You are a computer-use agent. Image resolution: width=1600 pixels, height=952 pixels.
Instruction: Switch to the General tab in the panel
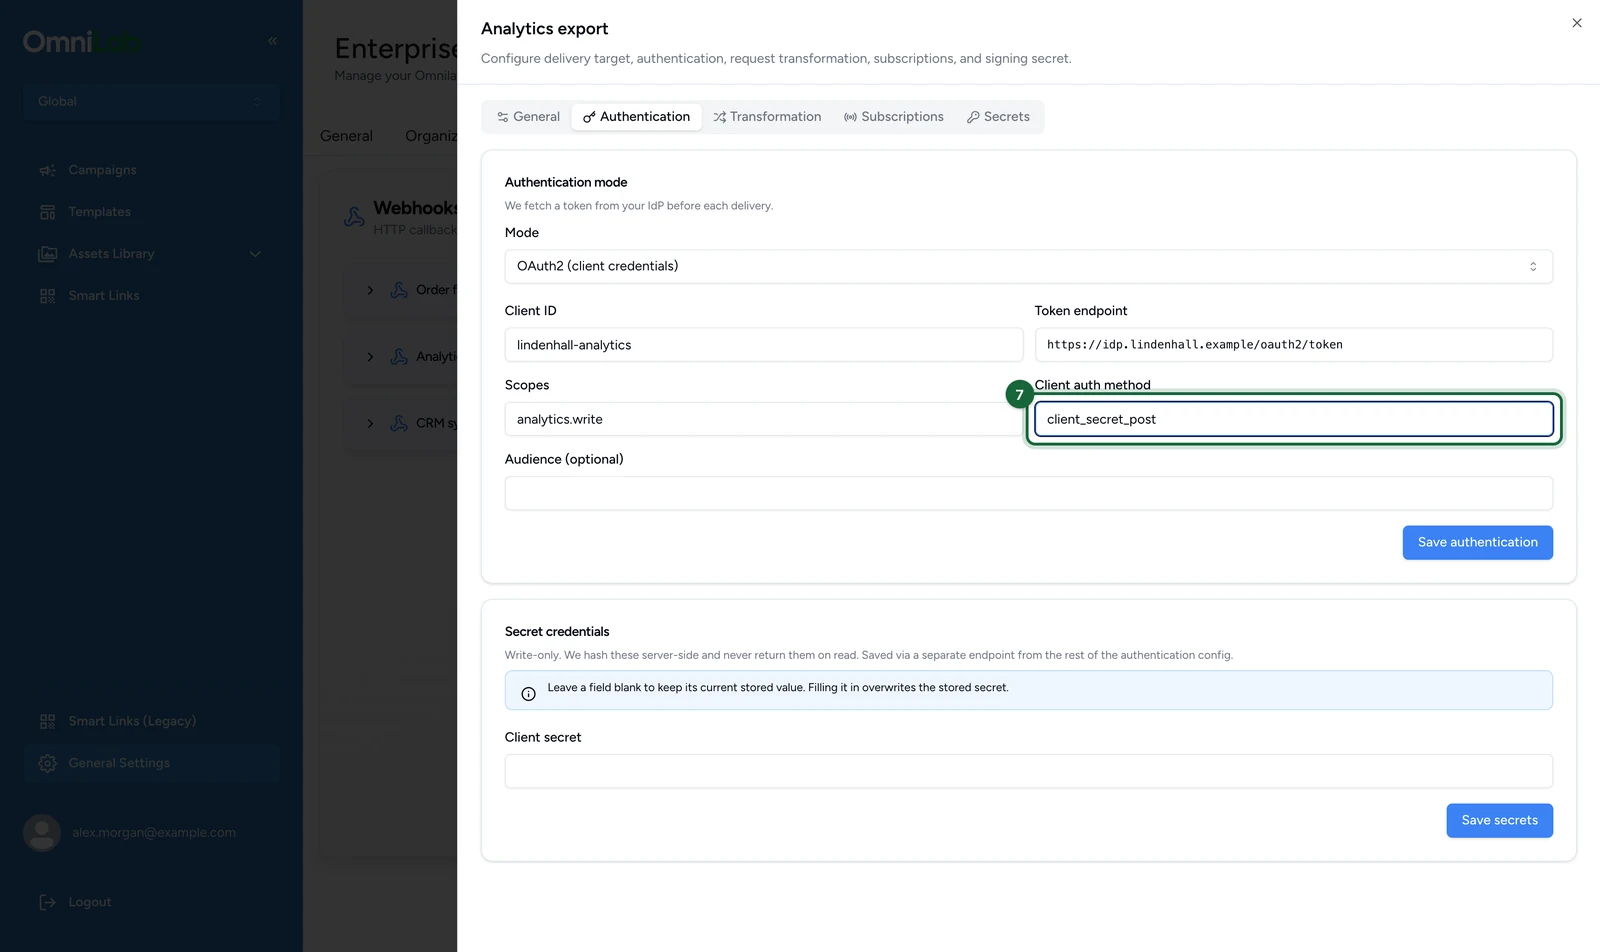(528, 117)
